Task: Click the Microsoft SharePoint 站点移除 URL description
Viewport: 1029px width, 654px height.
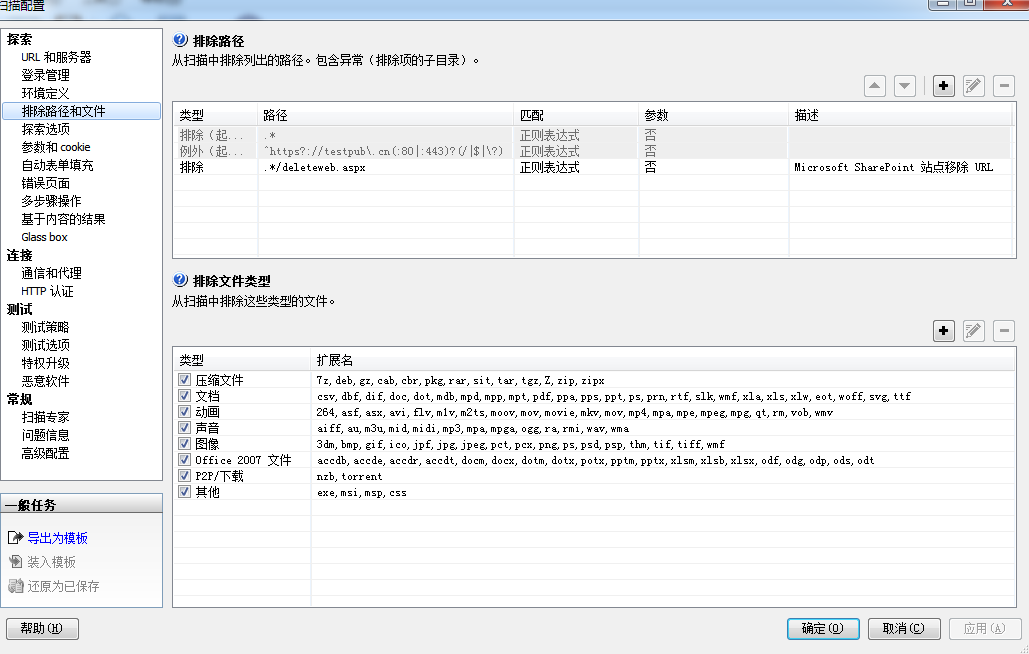Action: click(894, 167)
